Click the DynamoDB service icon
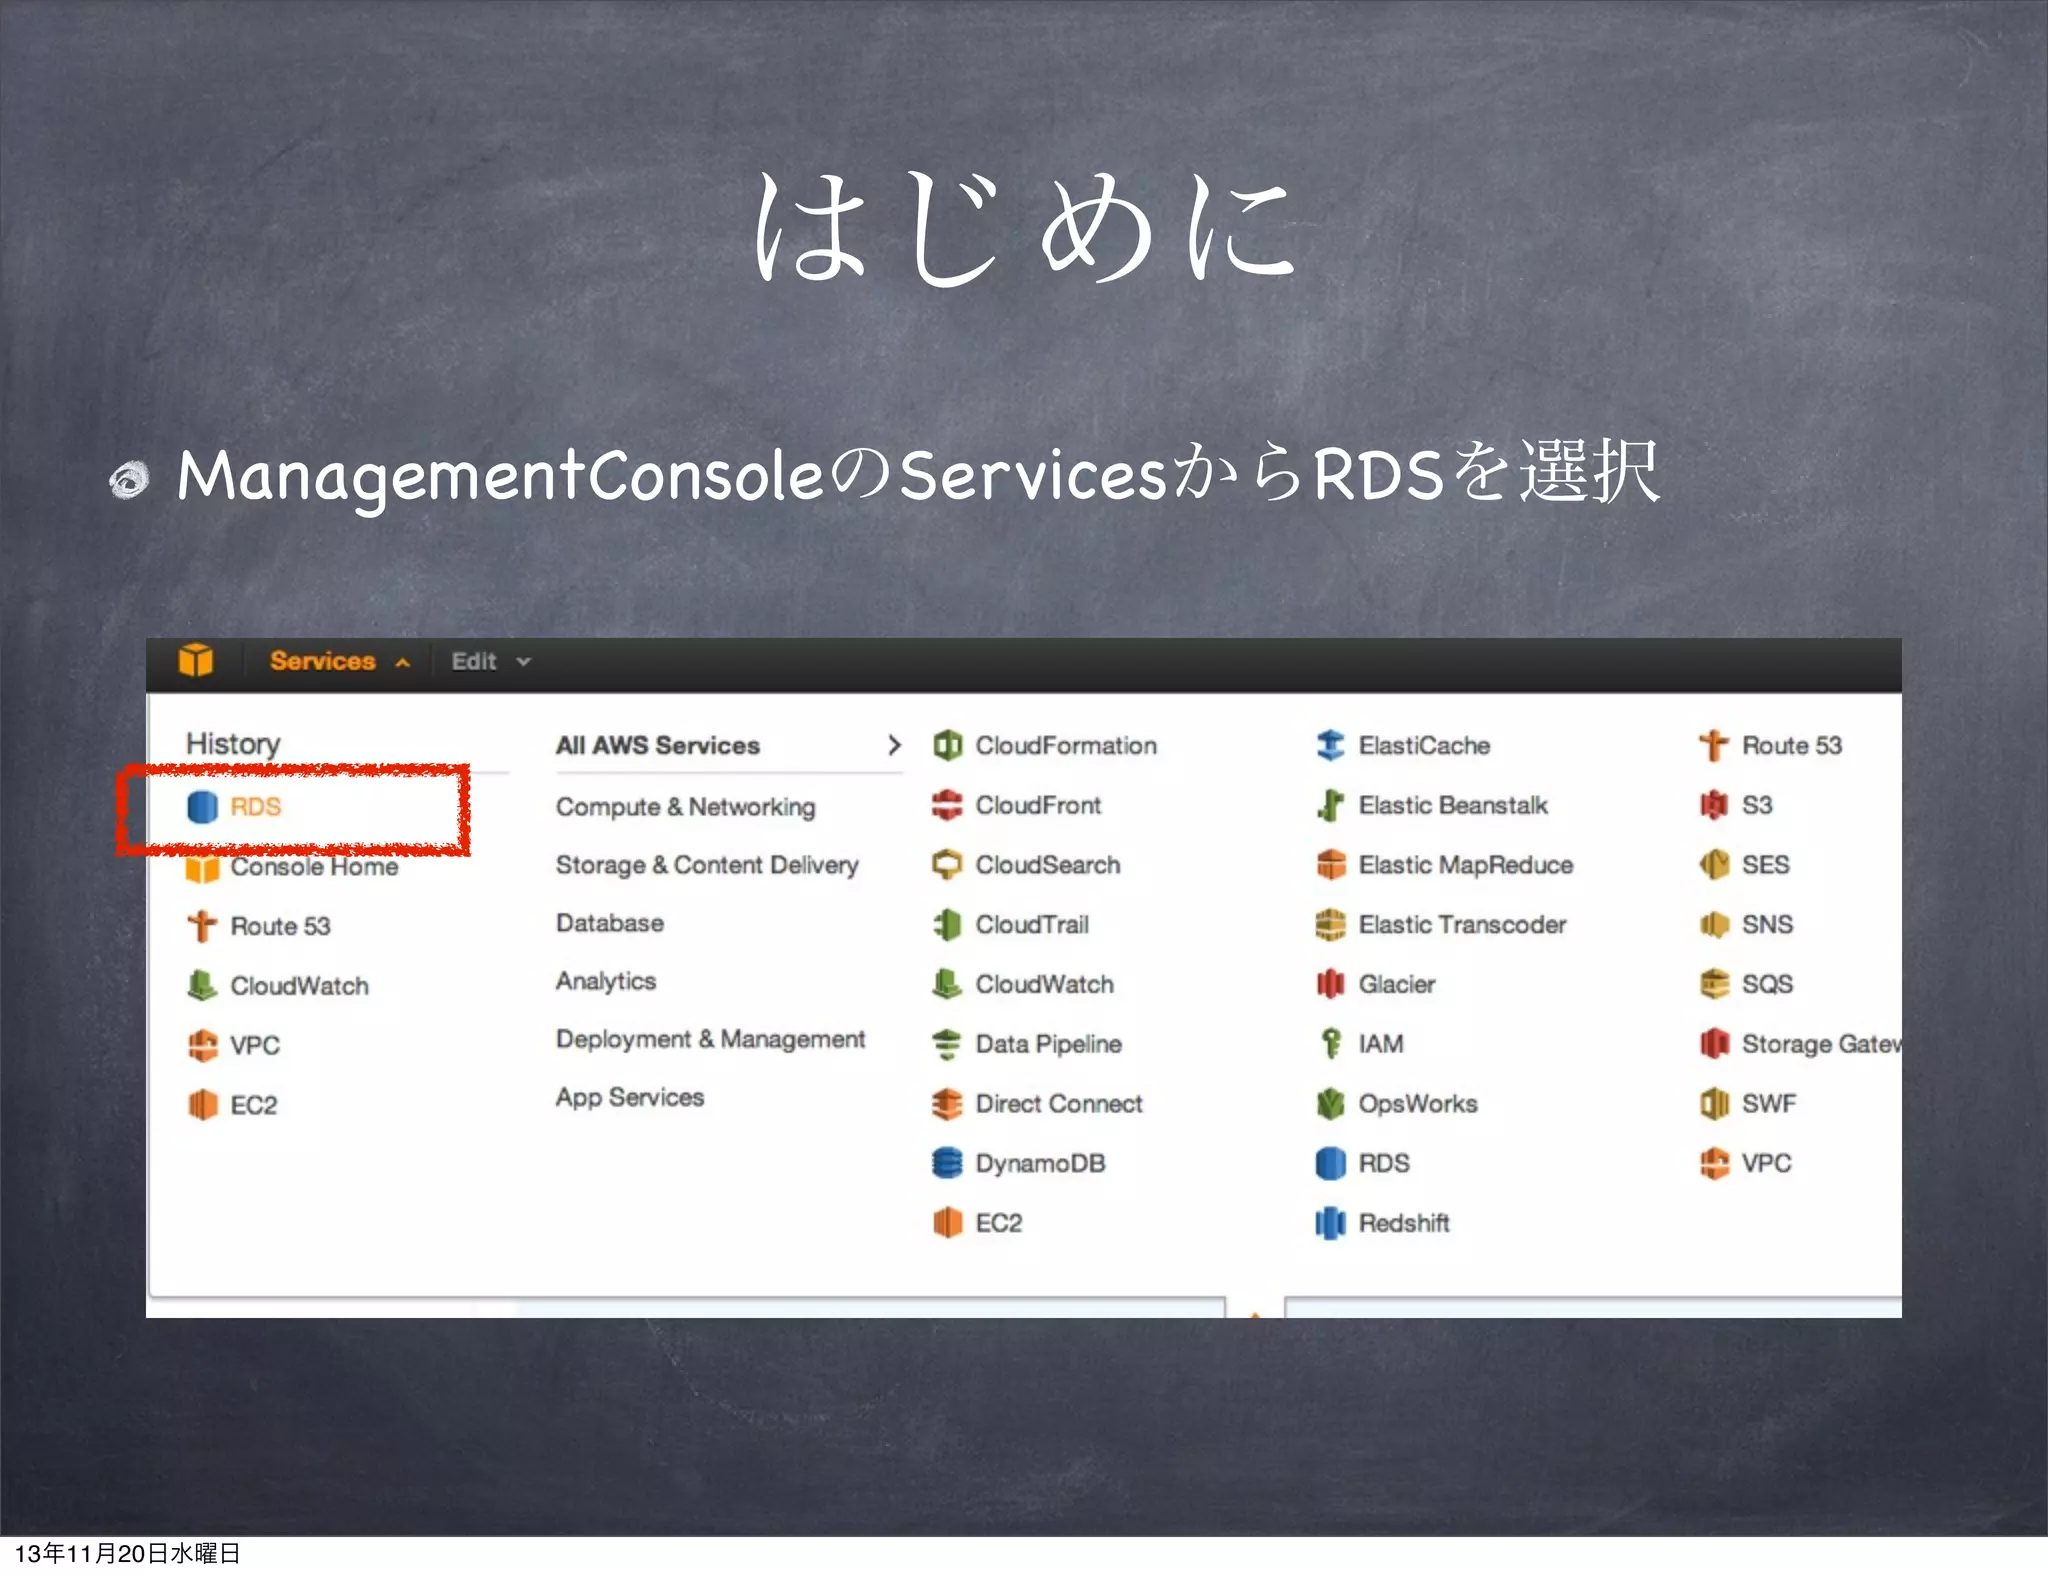Screen dimensions: 2048x1576 click(947, 1163)
